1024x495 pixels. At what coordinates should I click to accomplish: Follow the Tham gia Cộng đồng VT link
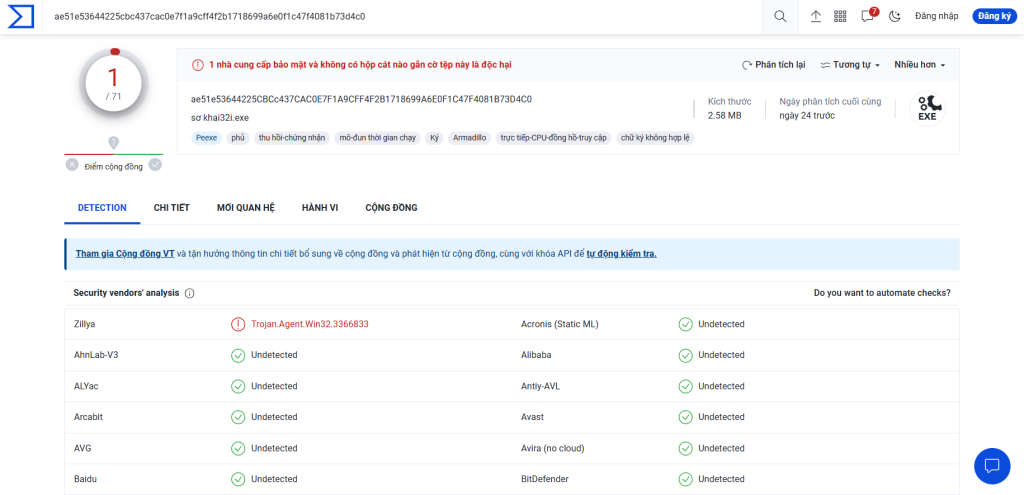click(x=125, y=254)
